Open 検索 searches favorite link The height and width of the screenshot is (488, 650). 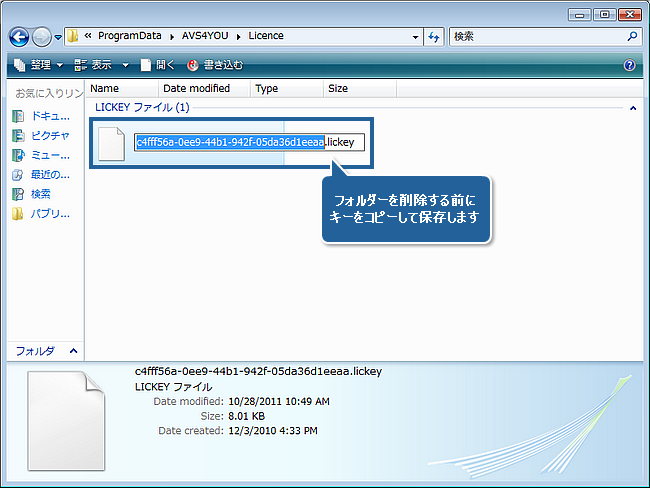pos(41,194)
